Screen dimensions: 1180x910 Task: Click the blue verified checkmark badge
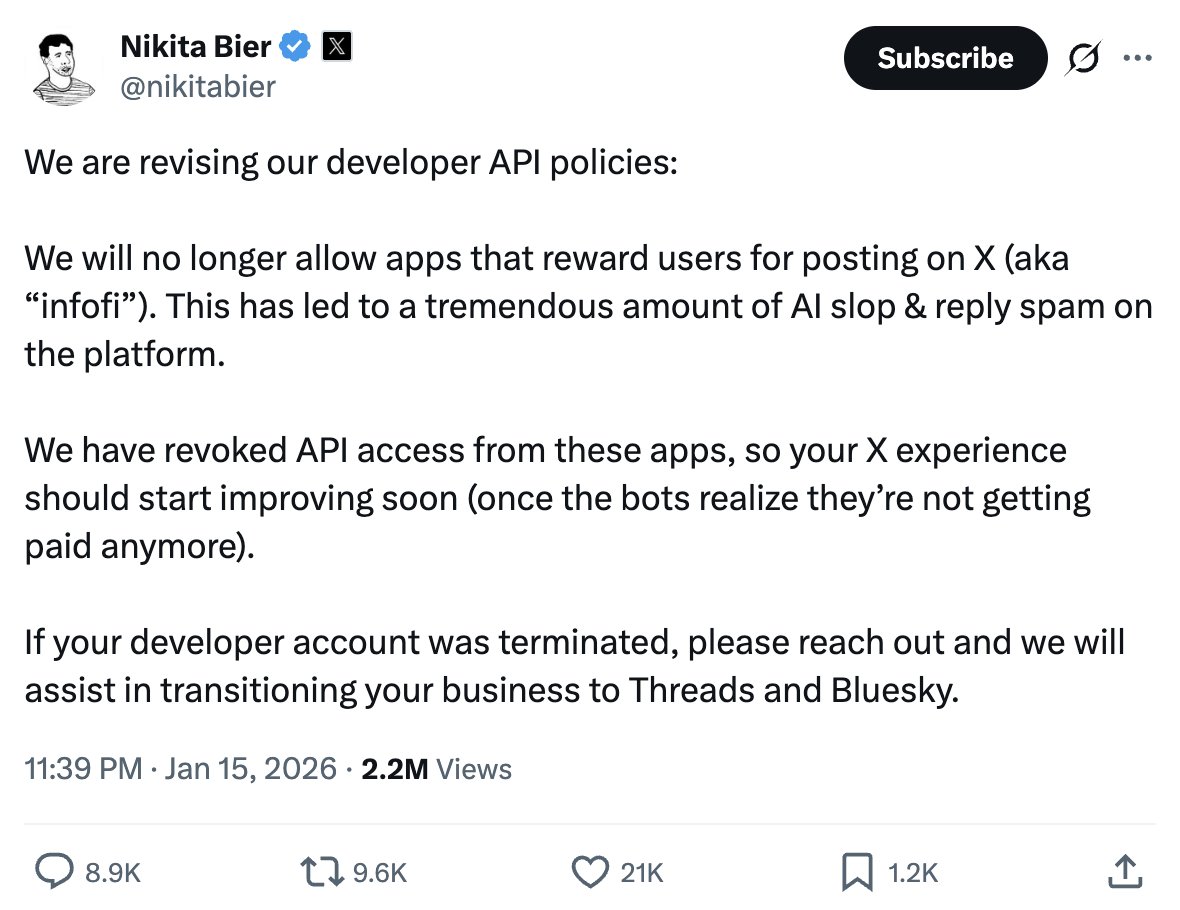coord(295,46)
